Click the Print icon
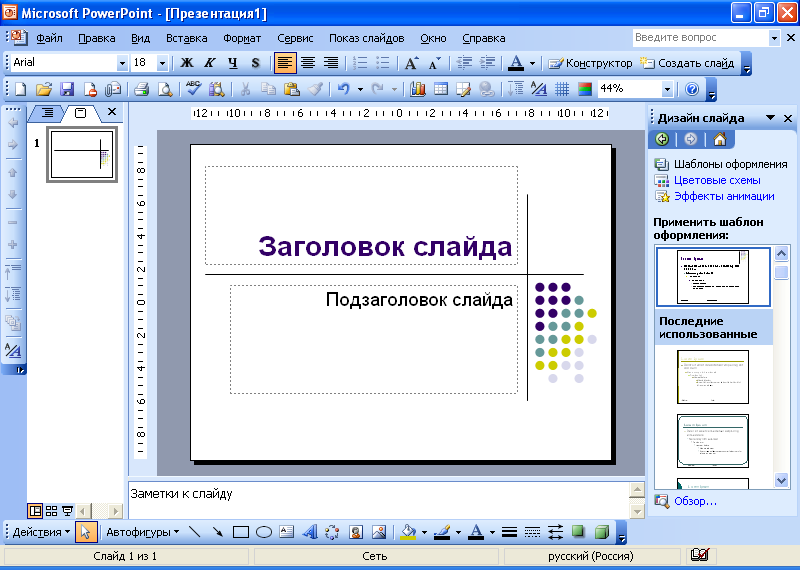 pos(141,90)
